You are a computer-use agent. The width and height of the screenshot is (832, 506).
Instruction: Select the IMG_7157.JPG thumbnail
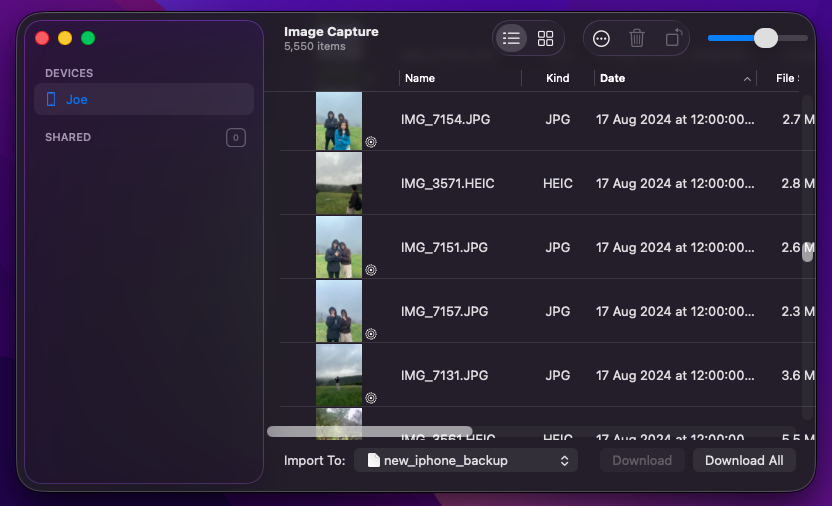[339, 311]
